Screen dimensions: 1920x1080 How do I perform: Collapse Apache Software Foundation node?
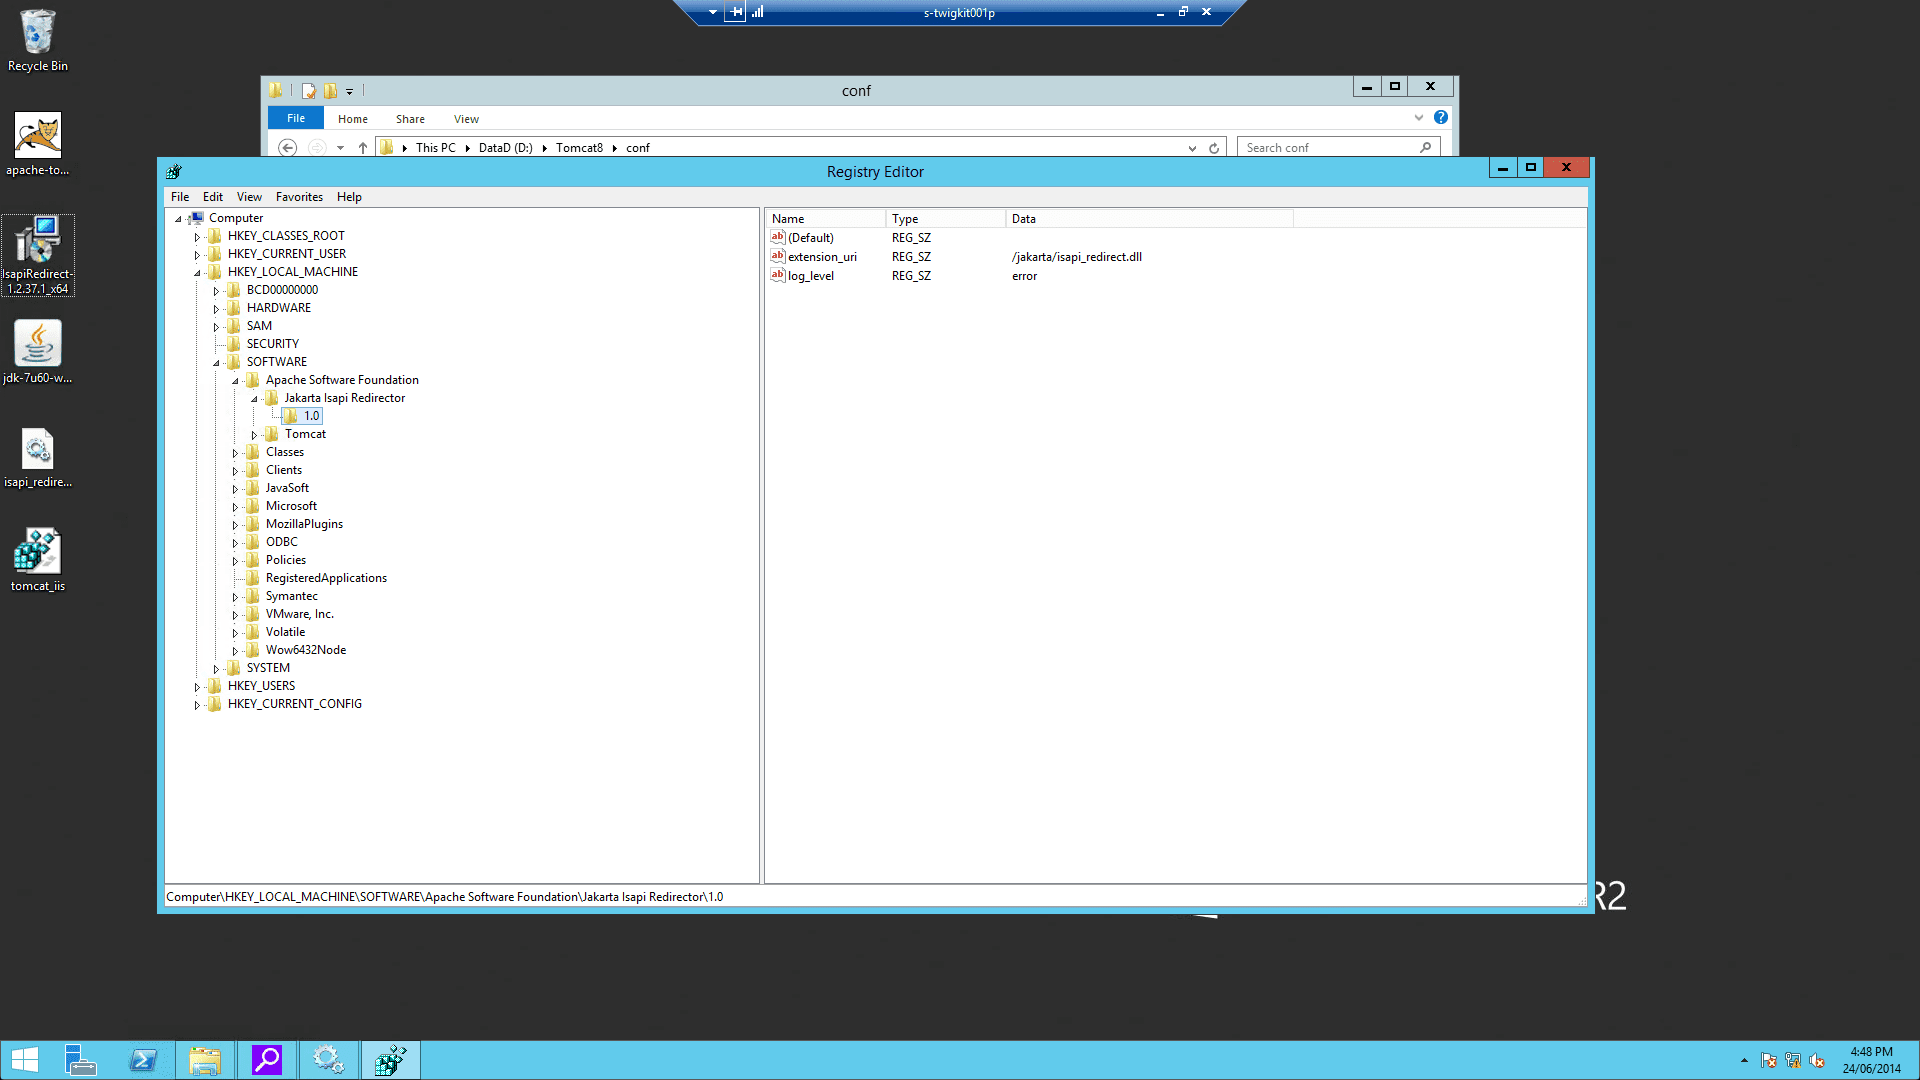click(x=235, y=381)
